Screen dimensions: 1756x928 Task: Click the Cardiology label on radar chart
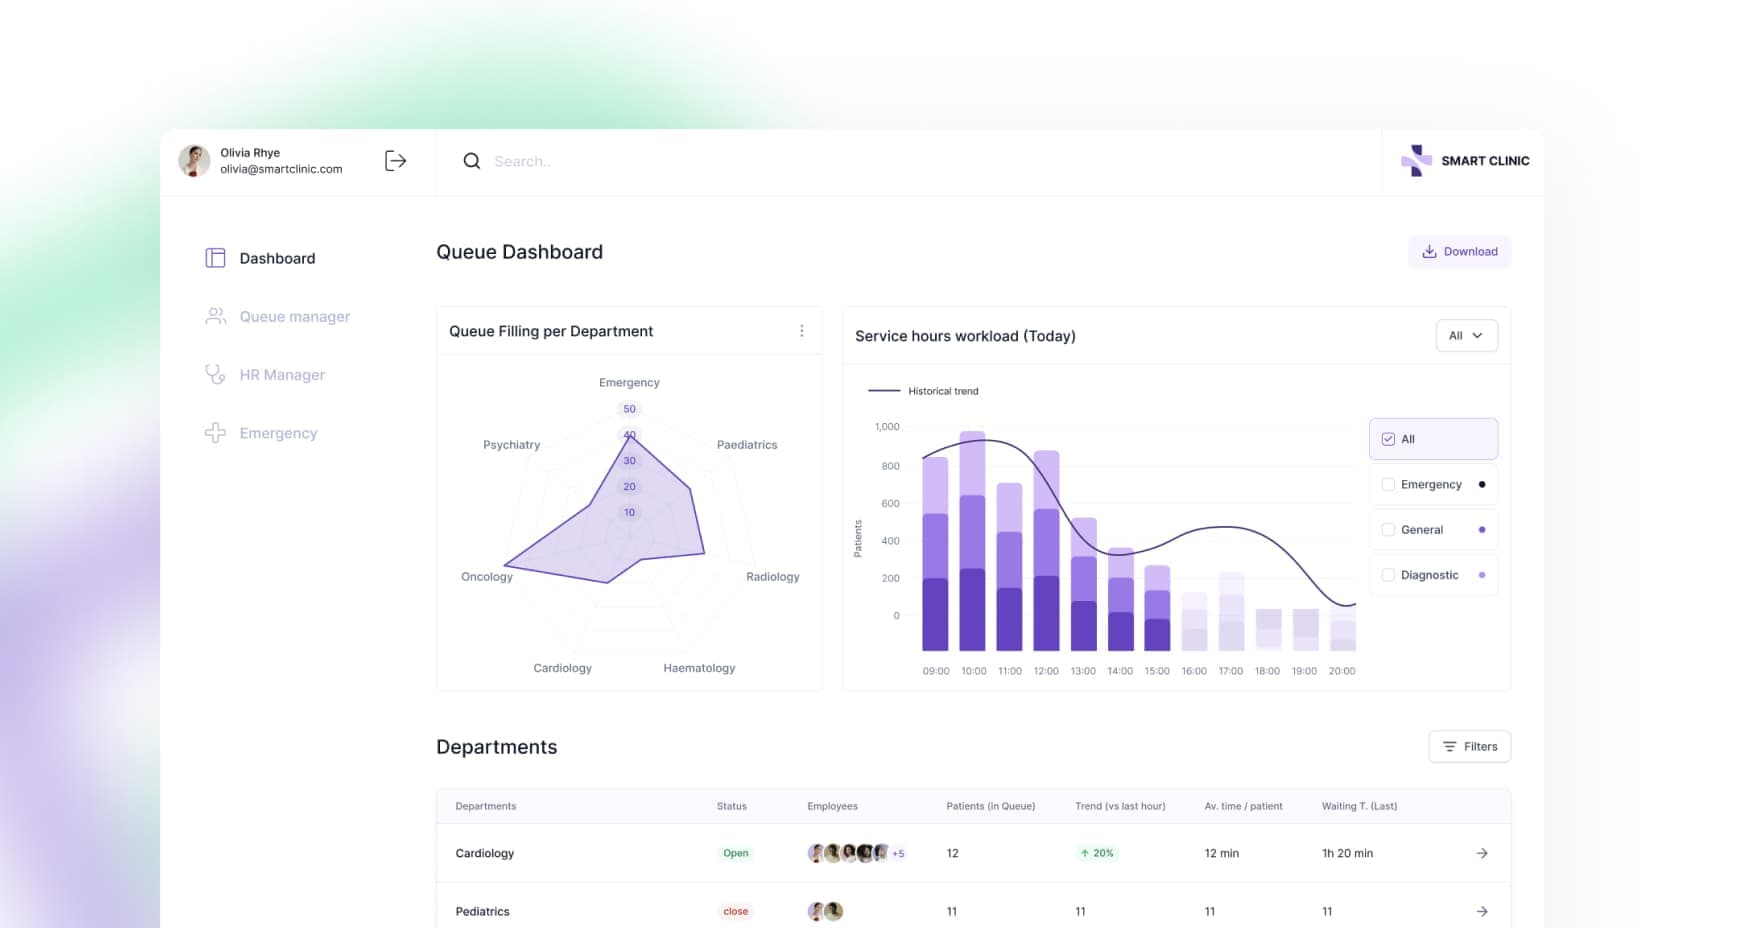562,668
